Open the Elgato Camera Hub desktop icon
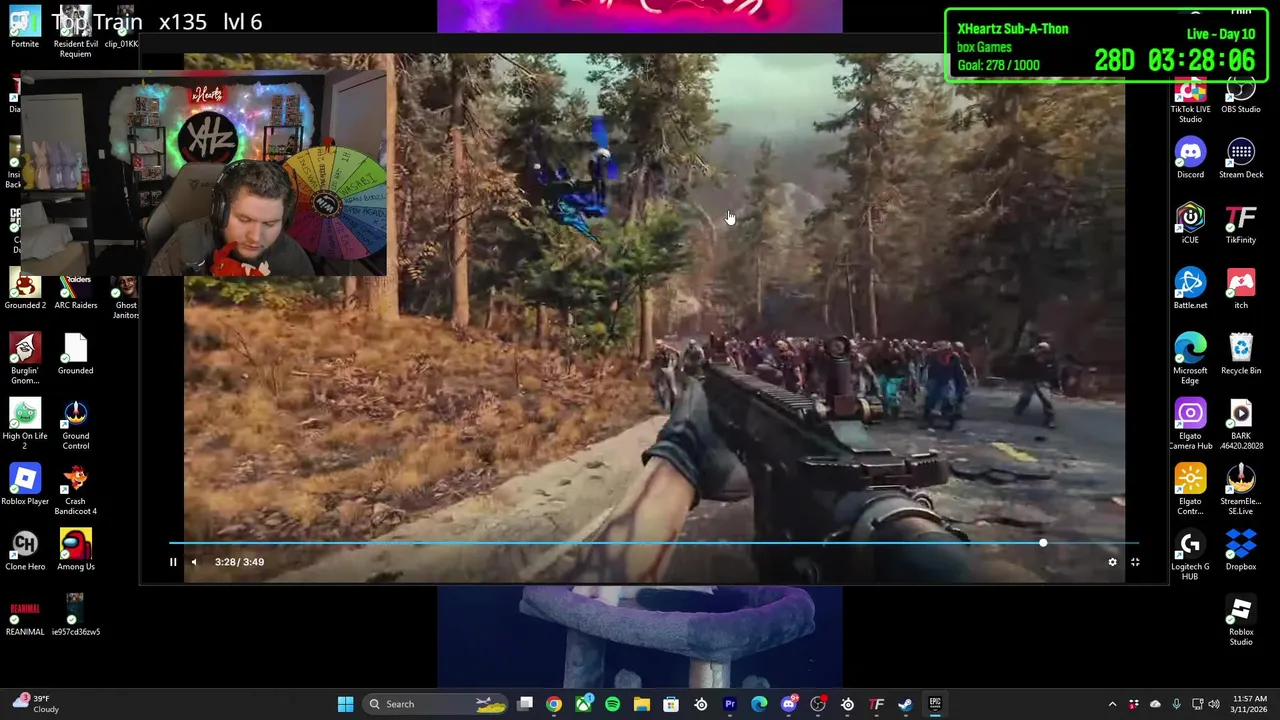 [x=1190, y=425]
